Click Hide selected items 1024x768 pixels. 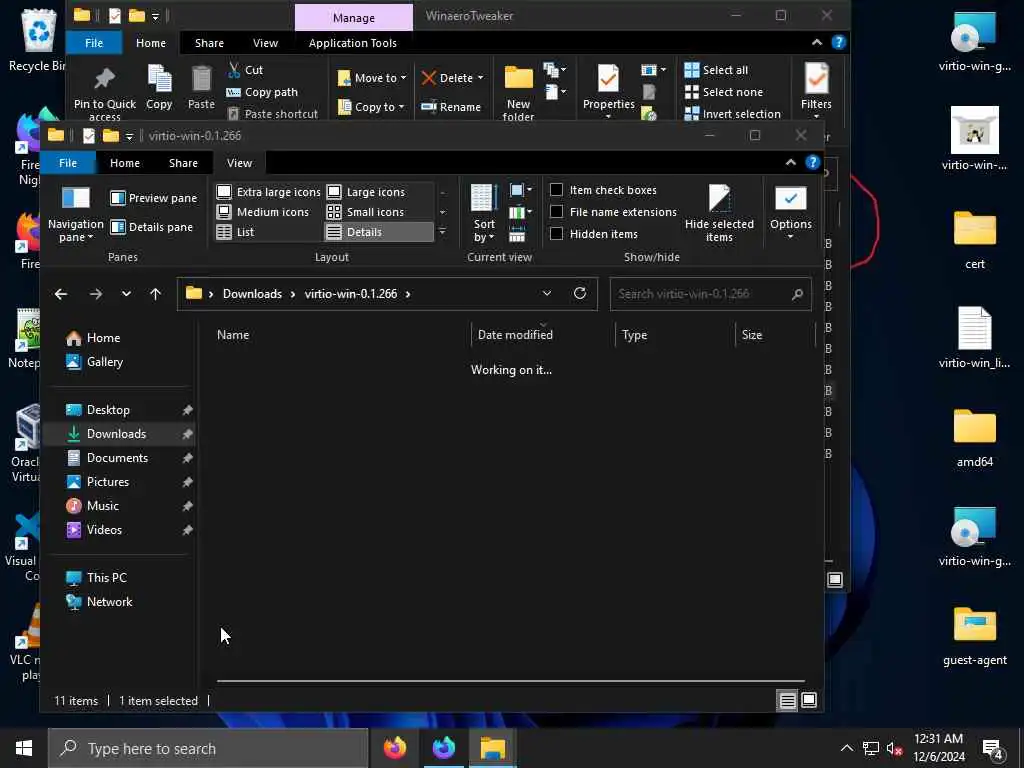719,214
